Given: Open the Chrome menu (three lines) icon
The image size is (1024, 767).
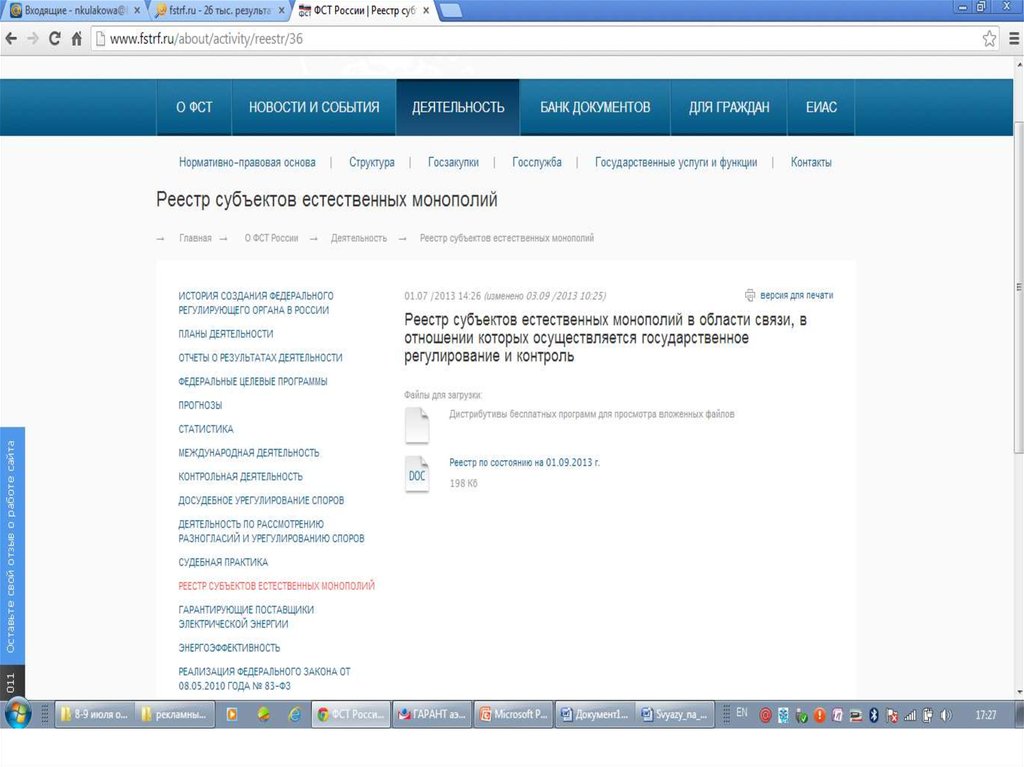Looking at the screenshot, I should point(1010,39).
